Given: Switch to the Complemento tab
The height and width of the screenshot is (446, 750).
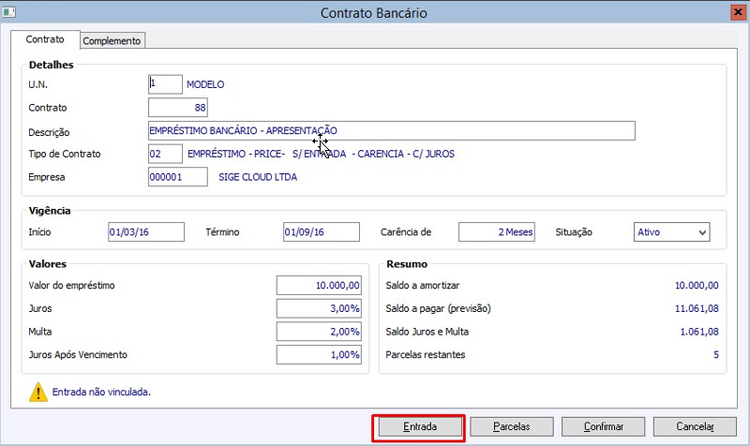Looking at the screenshot, I should coord(112,41).
